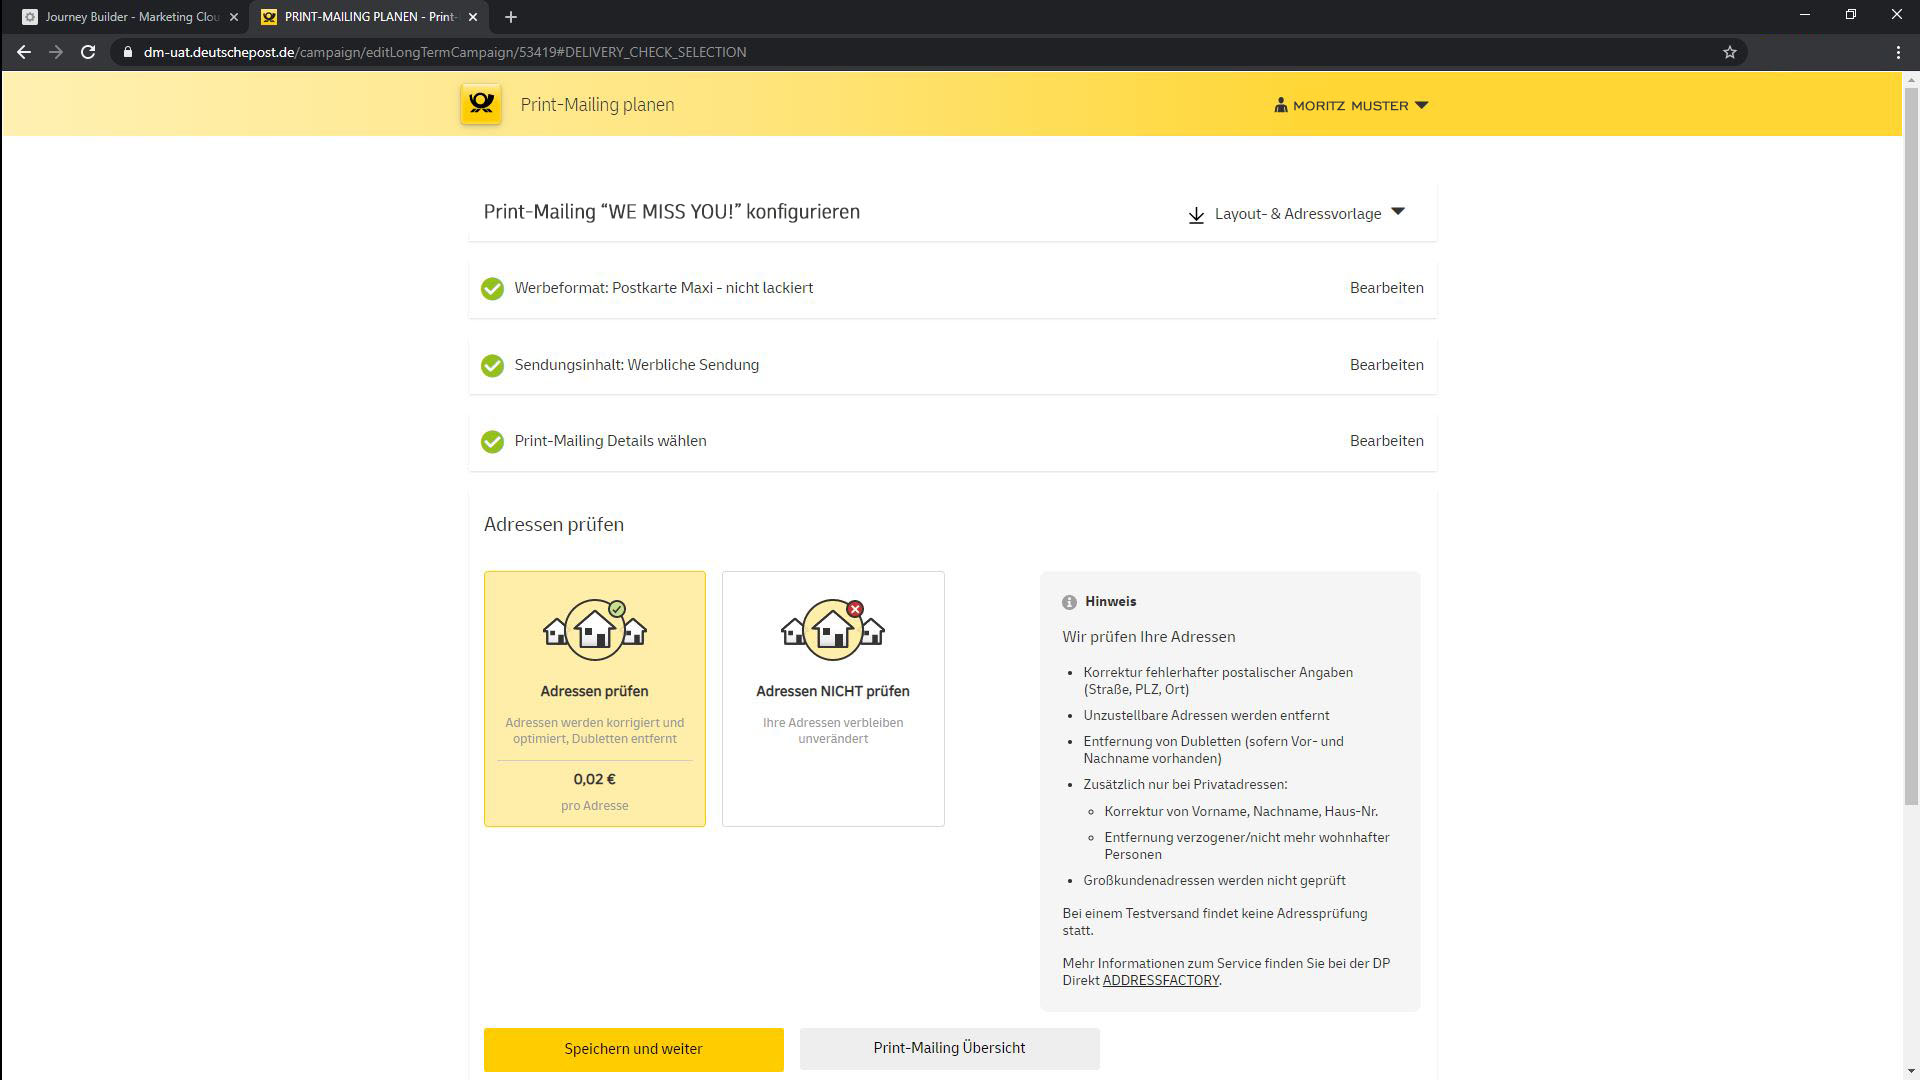This screenshot has height=1080, width=1920.
Task: Edit the Print-Mailing Details section
Action: click(x=1386, y=441)
